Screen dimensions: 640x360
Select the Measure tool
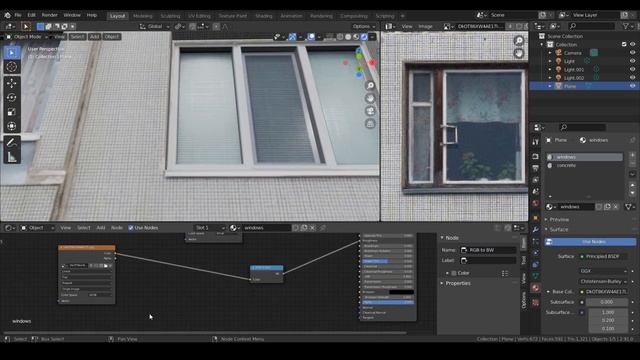click(11, 157)
